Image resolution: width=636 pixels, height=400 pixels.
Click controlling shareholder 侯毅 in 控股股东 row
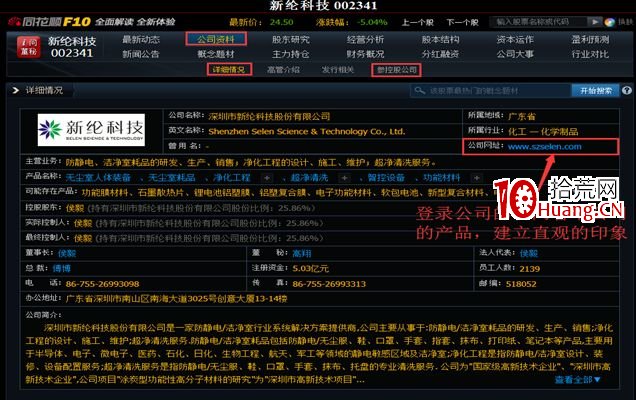(75, 208)
